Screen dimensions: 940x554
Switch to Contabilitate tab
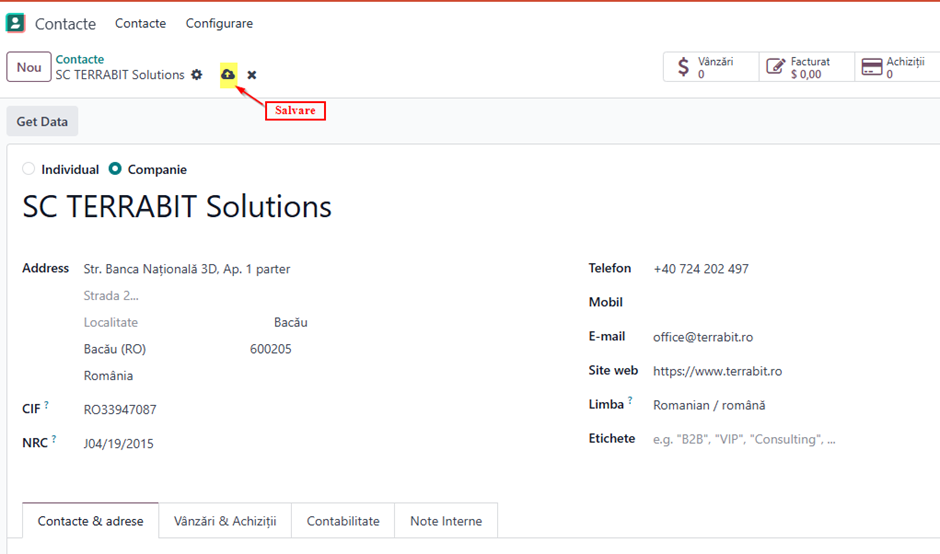tap(343, 521)
